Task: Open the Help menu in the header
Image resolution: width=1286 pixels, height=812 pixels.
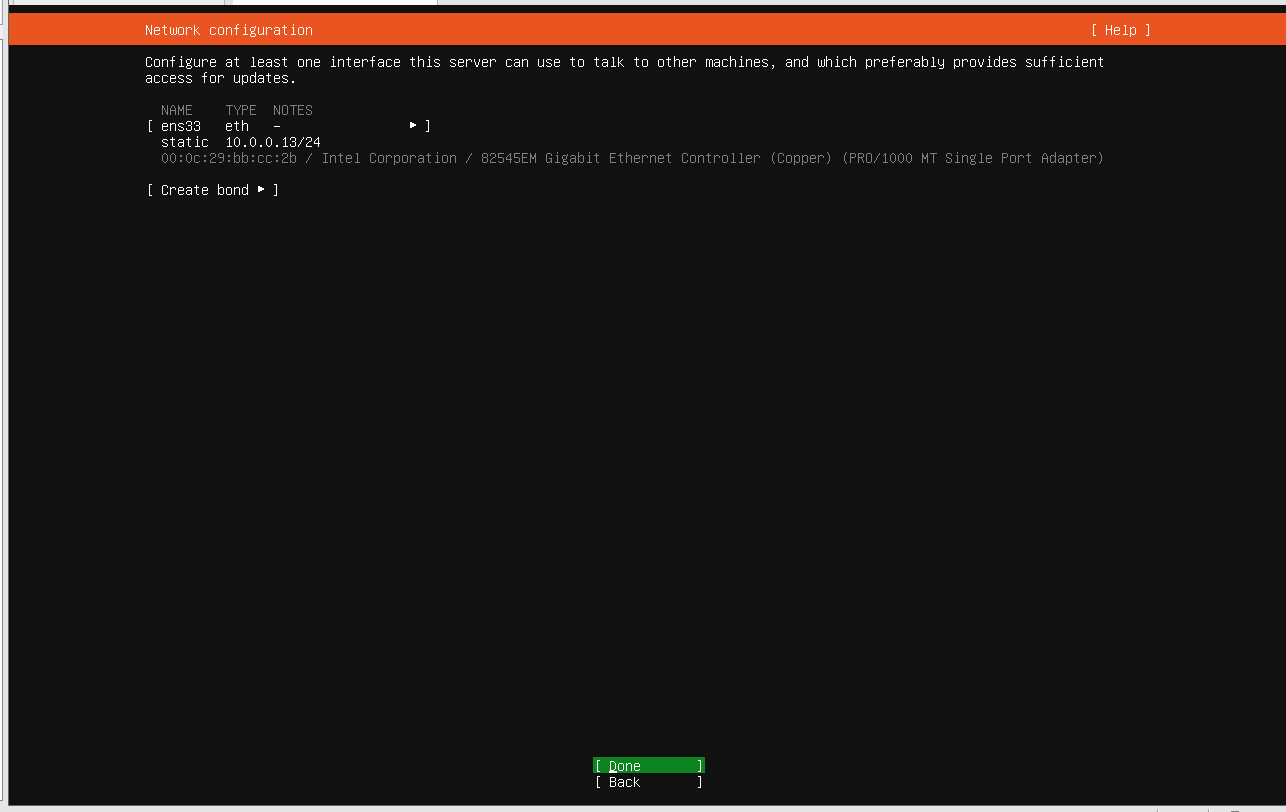Action: coord(1120,30)
